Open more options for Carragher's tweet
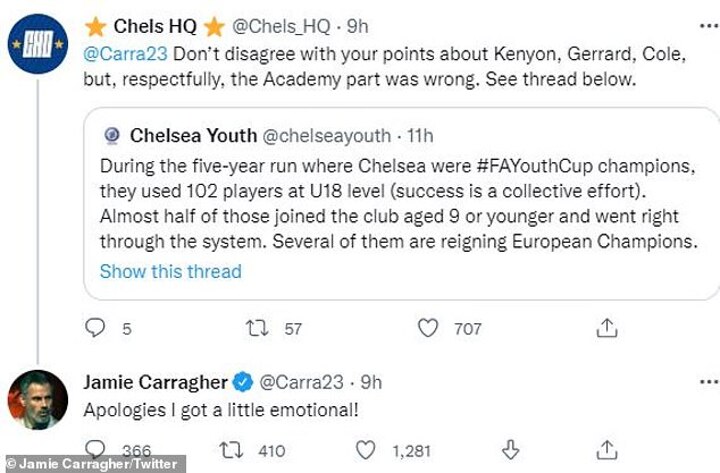Viewport: 720px width, 473px height. click(x=707, y=381)
